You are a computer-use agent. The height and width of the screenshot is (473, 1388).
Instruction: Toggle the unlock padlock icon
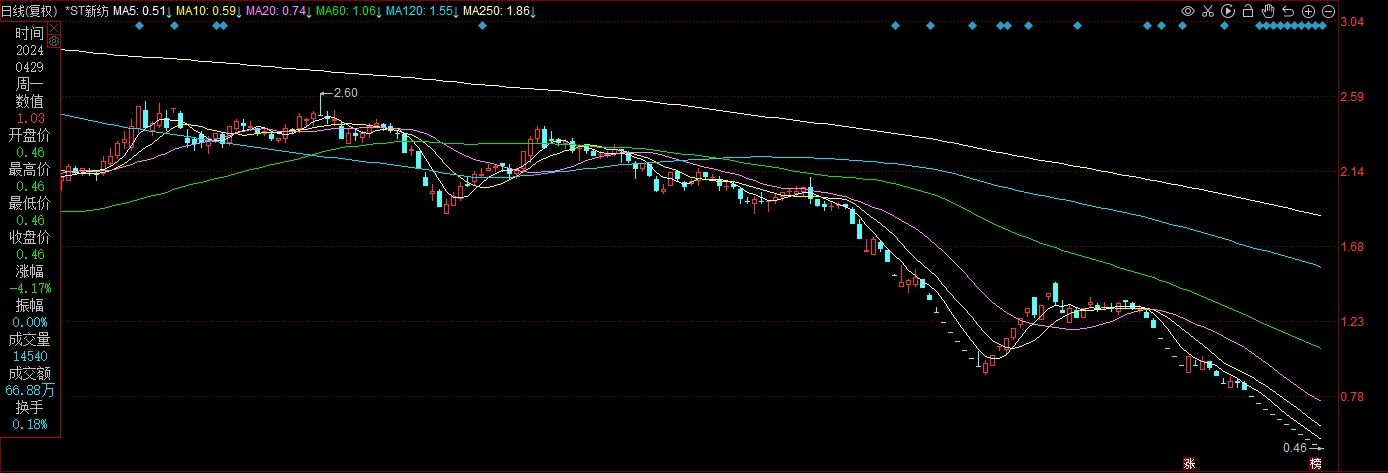point(1248,11)
